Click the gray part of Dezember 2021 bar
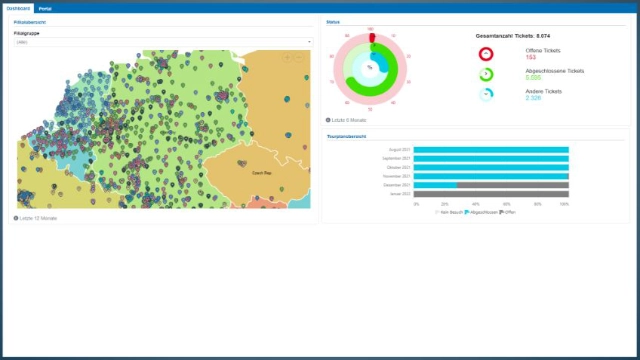The image size is (640, 360). [513, 185]
